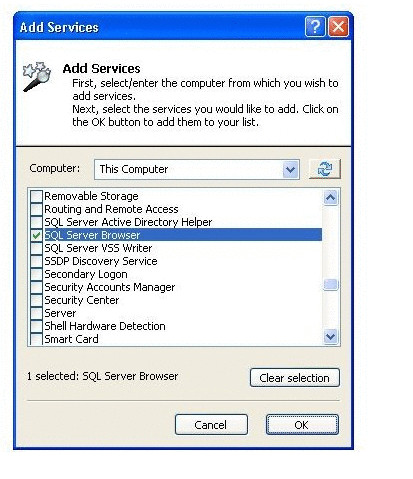
Task: Click the refresh services icon button
Action: pos(325,169)
